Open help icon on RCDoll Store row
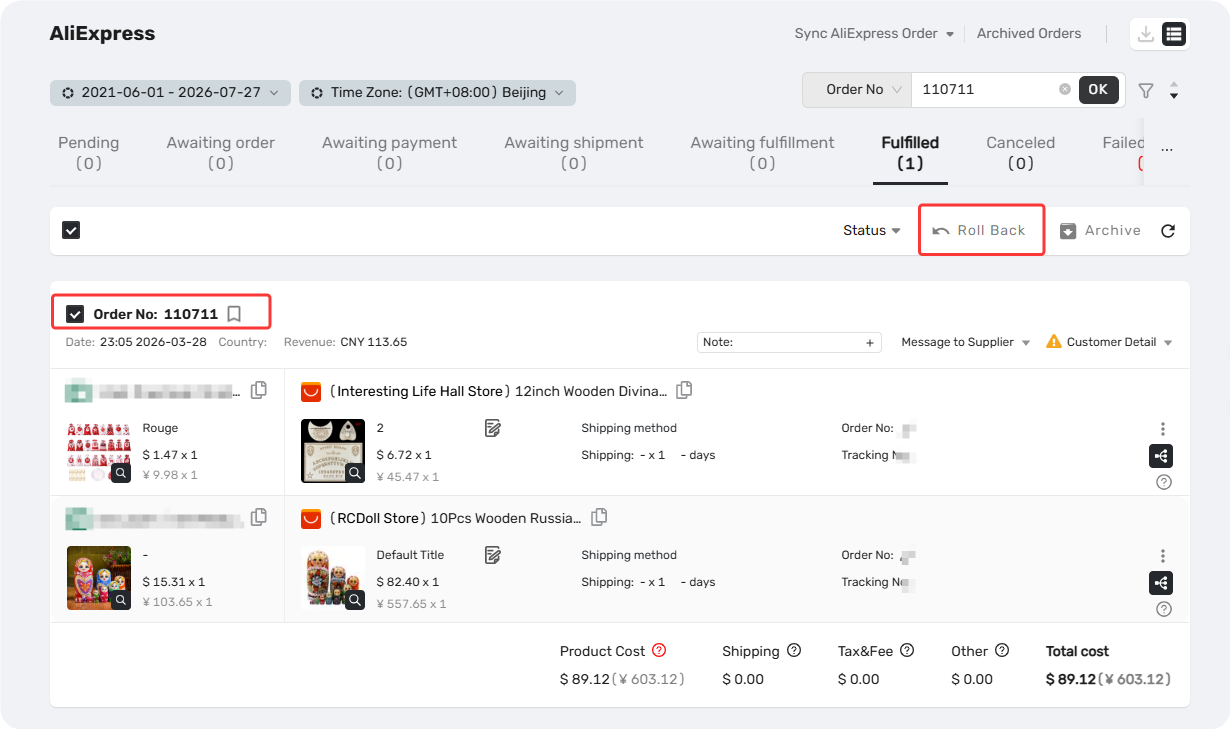 pos(1164,609)
